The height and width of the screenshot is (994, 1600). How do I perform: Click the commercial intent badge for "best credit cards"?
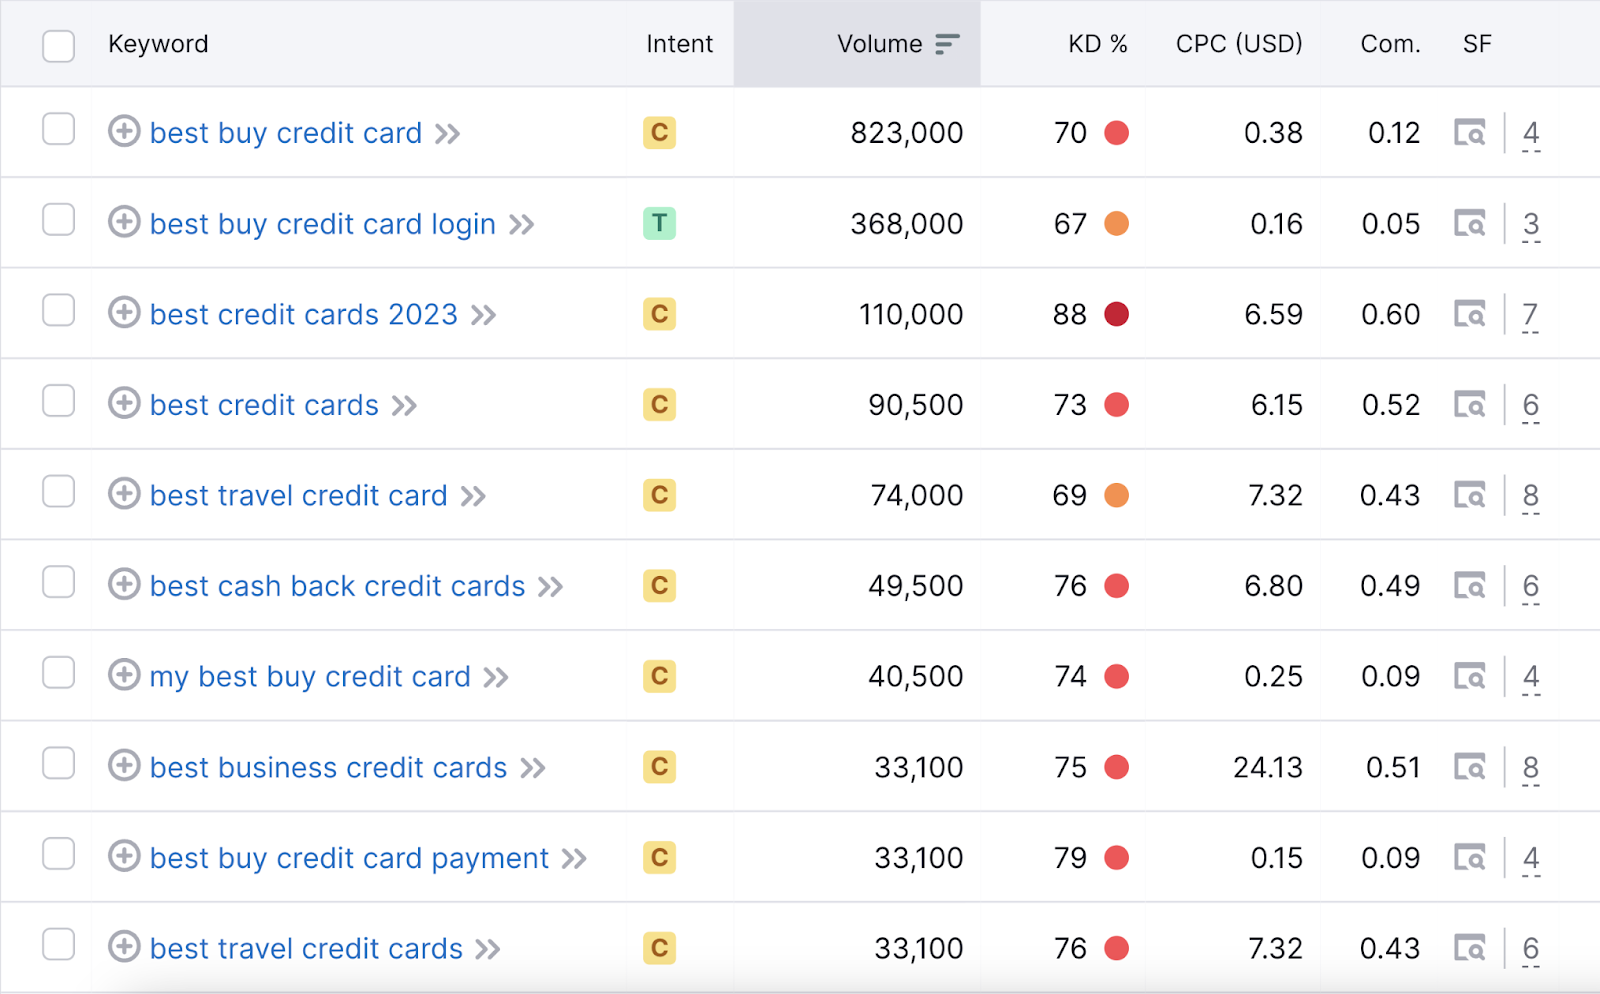click(x=659, y=404)
